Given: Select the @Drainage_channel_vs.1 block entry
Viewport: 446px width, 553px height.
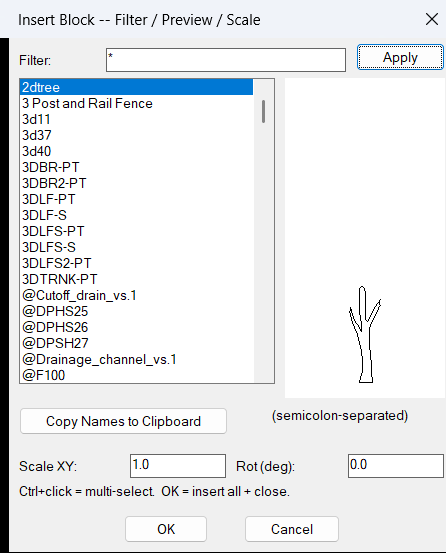Looking at the screenshot, I should (136, 359).
